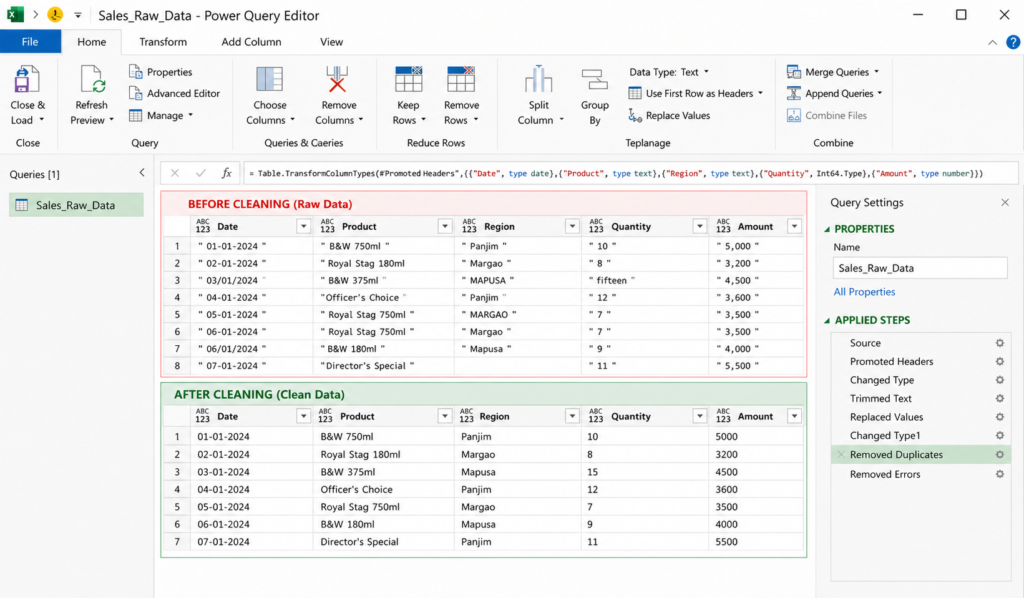Select the Removed Duplicates step
This screenshot has width=1024, height=598.
[x=920, y=454]
